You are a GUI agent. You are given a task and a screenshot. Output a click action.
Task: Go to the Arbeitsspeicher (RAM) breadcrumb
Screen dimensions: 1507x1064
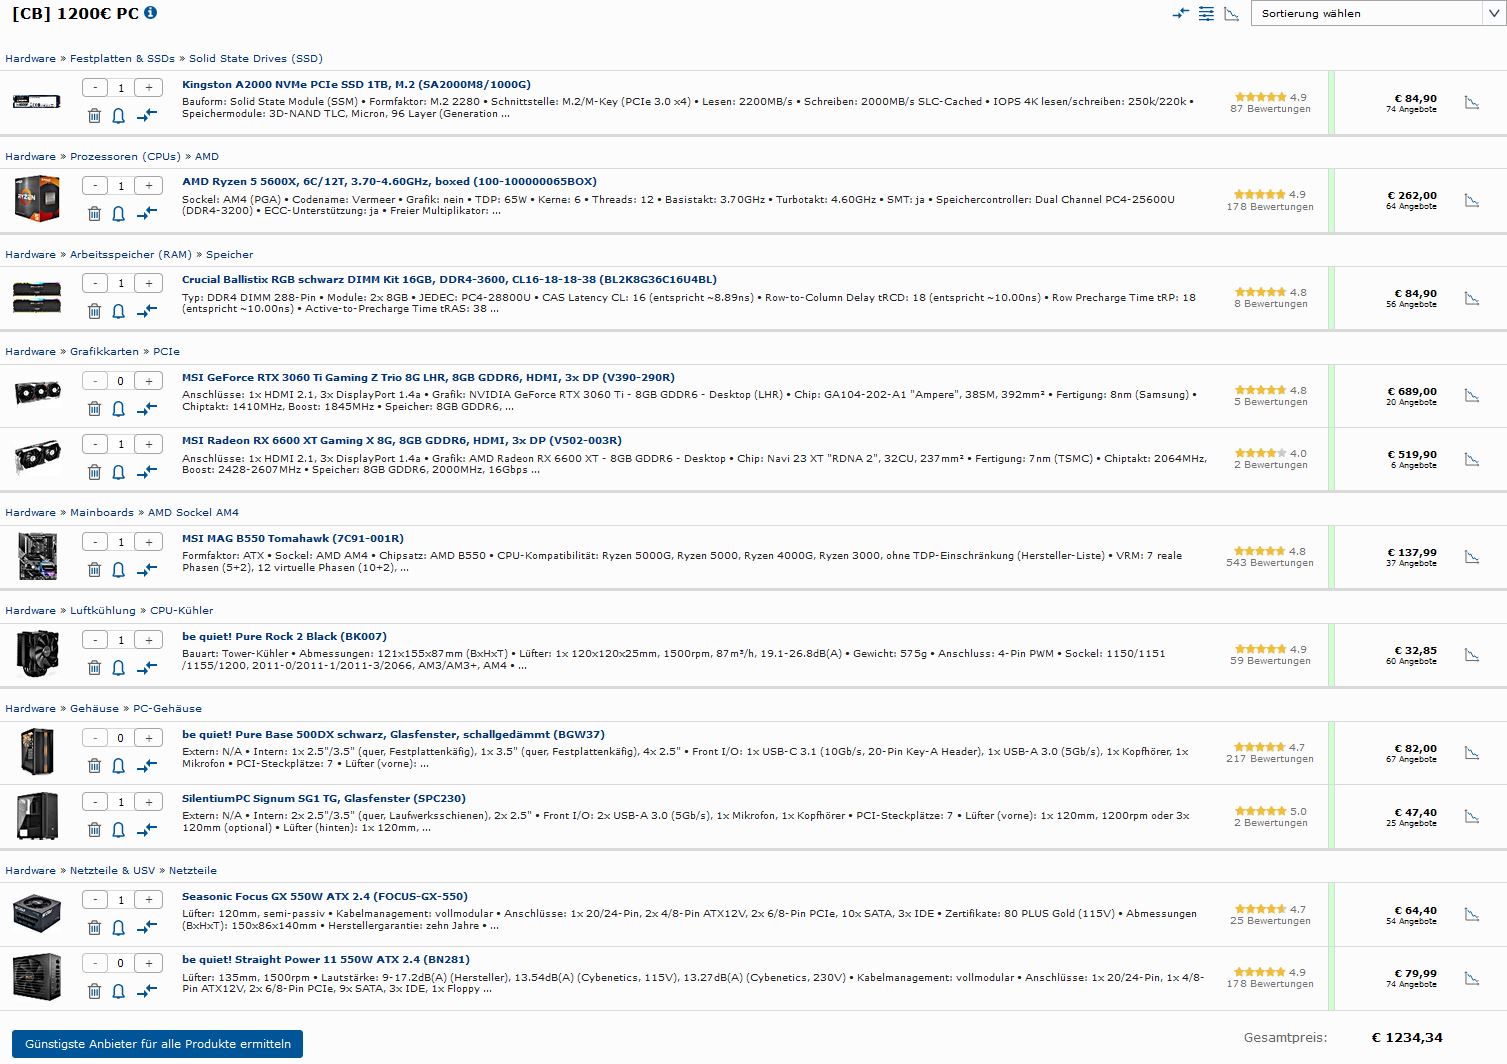tap(131, 255)
